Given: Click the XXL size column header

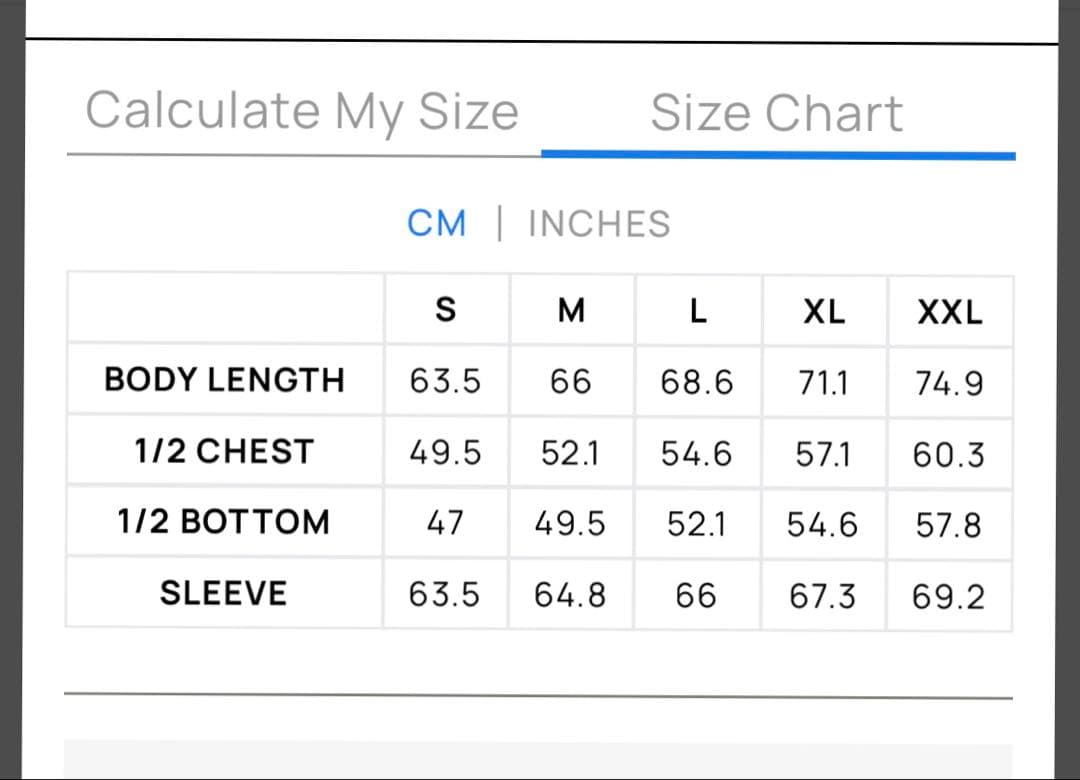Looking at the screenshot, I should point(950,312).
